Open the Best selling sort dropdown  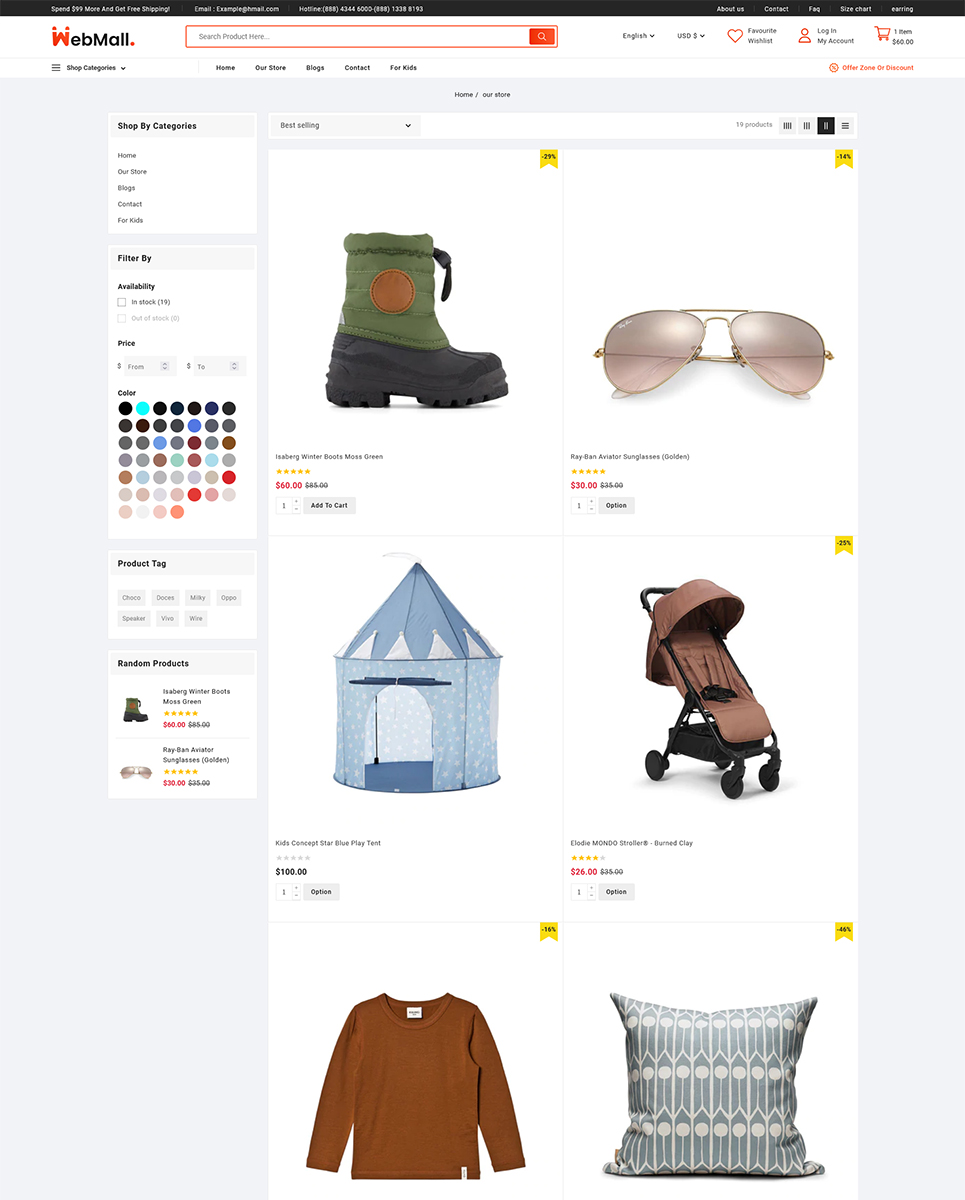point(346,126)
